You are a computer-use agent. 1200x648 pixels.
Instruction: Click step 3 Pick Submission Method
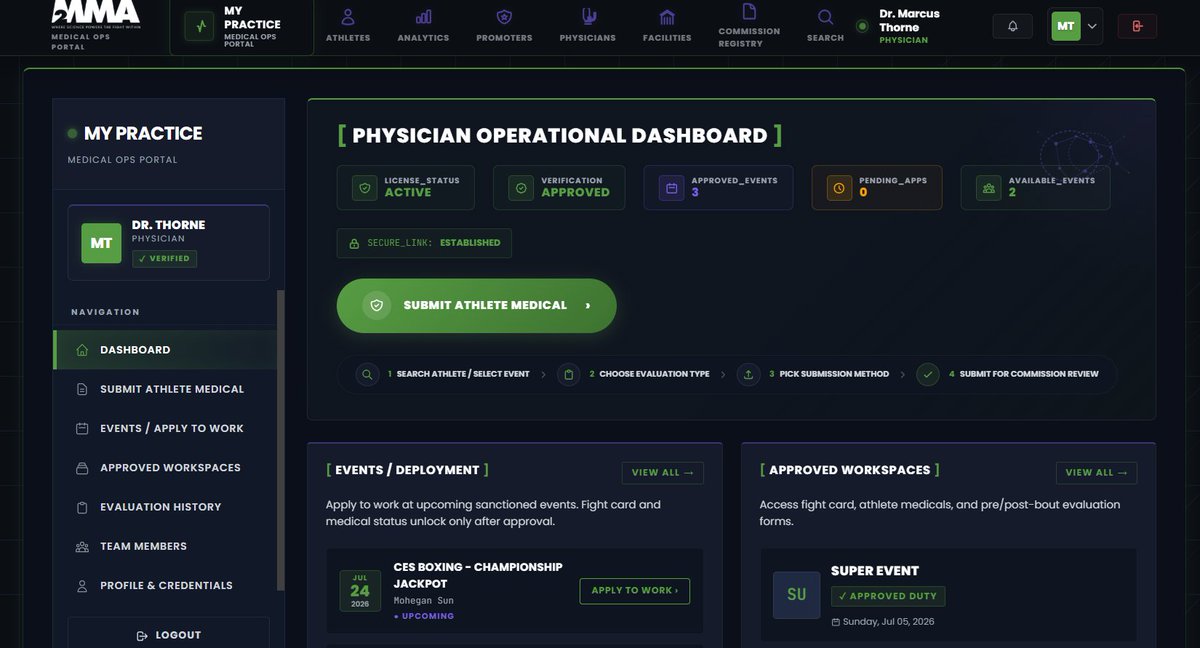[813, 374]
